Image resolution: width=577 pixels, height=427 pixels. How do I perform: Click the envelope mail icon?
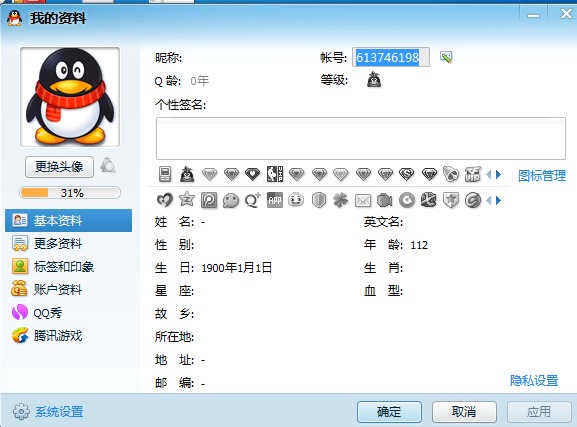[x=363, y=201]
